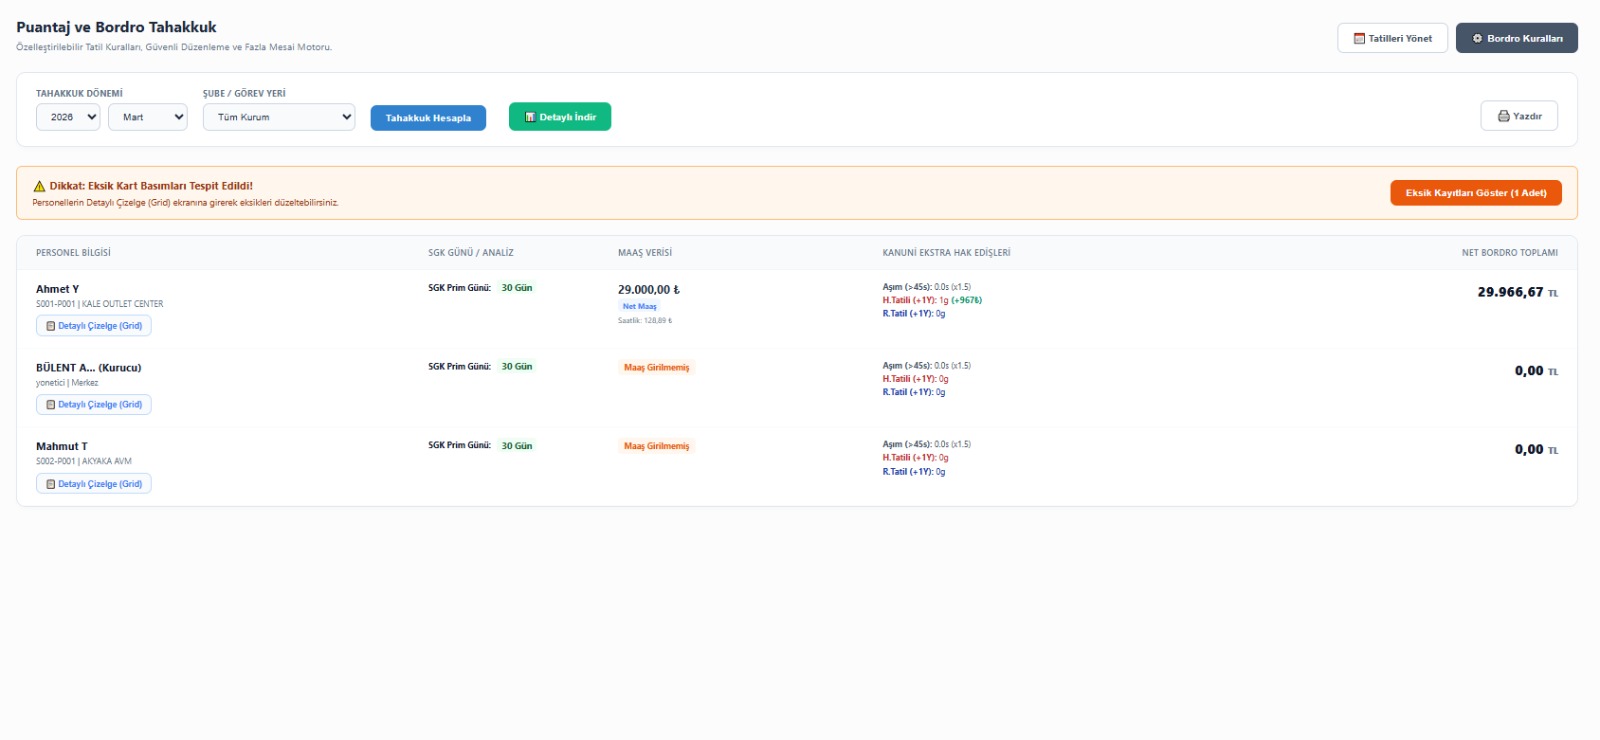Click Maaş Girilmemiş tag for Mahmut T
Viewport: 1600px width, 740px height.
(x=657, y=446)
